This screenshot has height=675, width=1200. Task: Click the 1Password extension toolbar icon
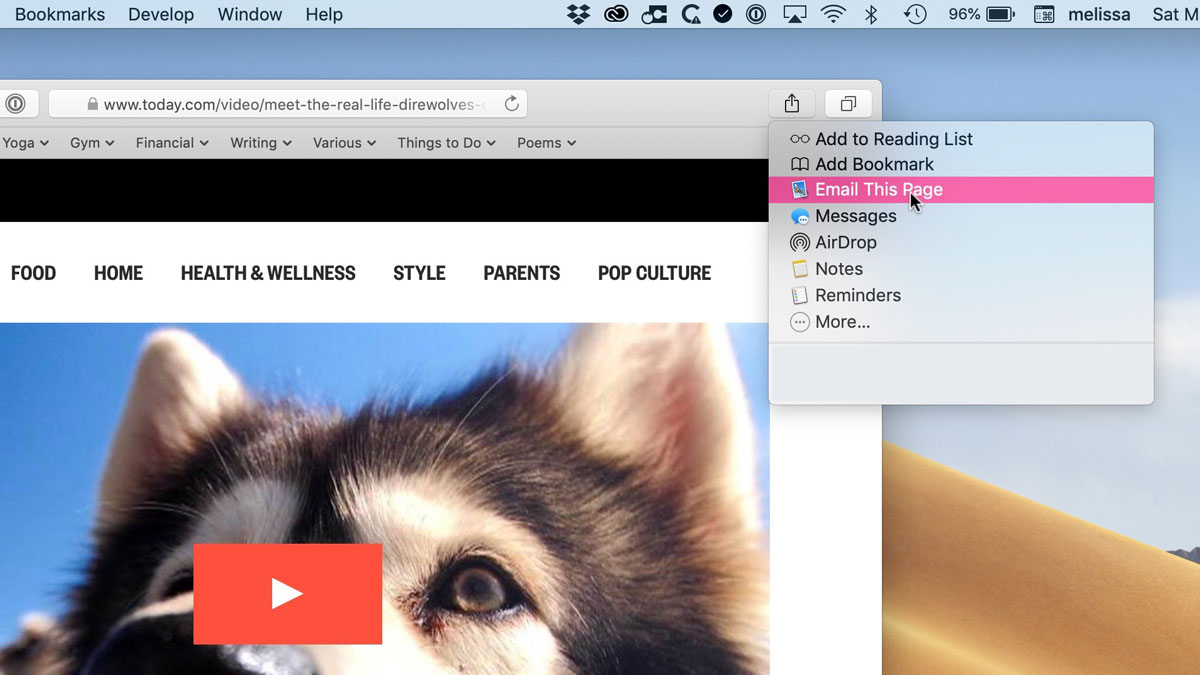[16, 103]
